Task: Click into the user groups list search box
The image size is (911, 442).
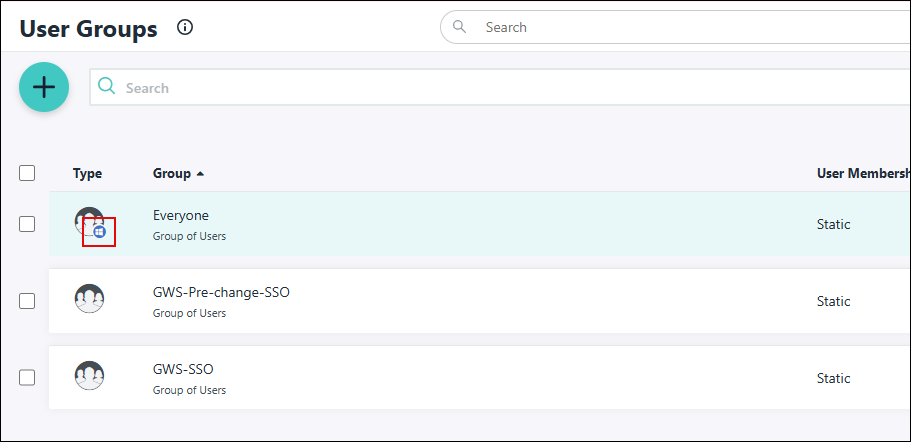Action: (500, 88)
